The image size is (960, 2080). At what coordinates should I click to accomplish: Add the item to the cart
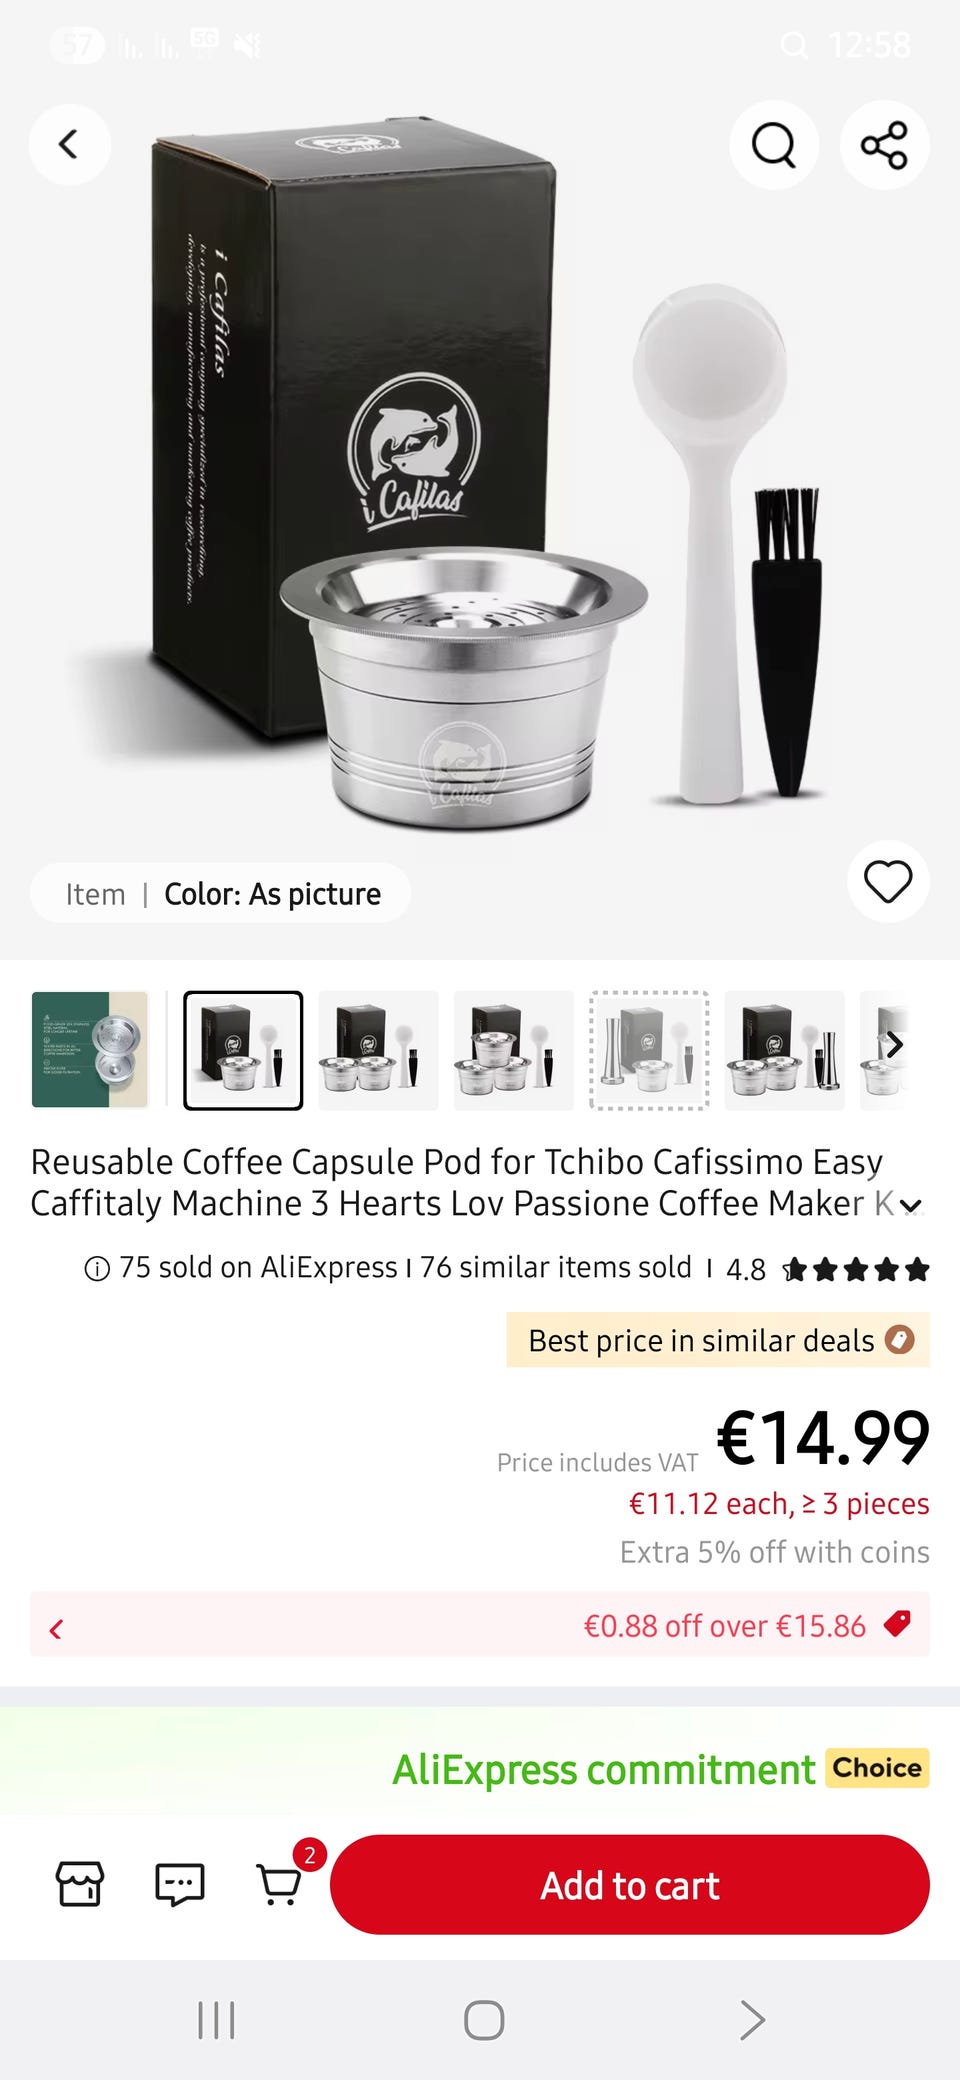coord(630,1884)
